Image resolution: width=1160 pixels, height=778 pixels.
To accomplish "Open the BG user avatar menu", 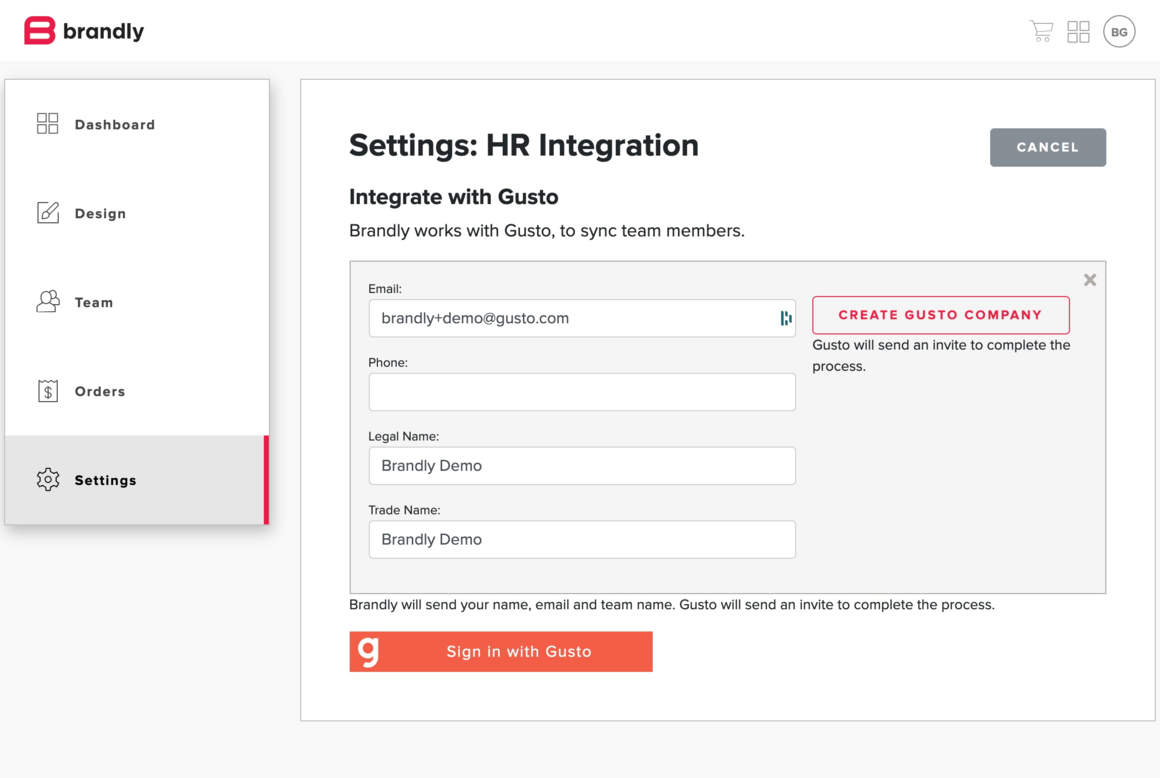I will tap(1119, 32).
